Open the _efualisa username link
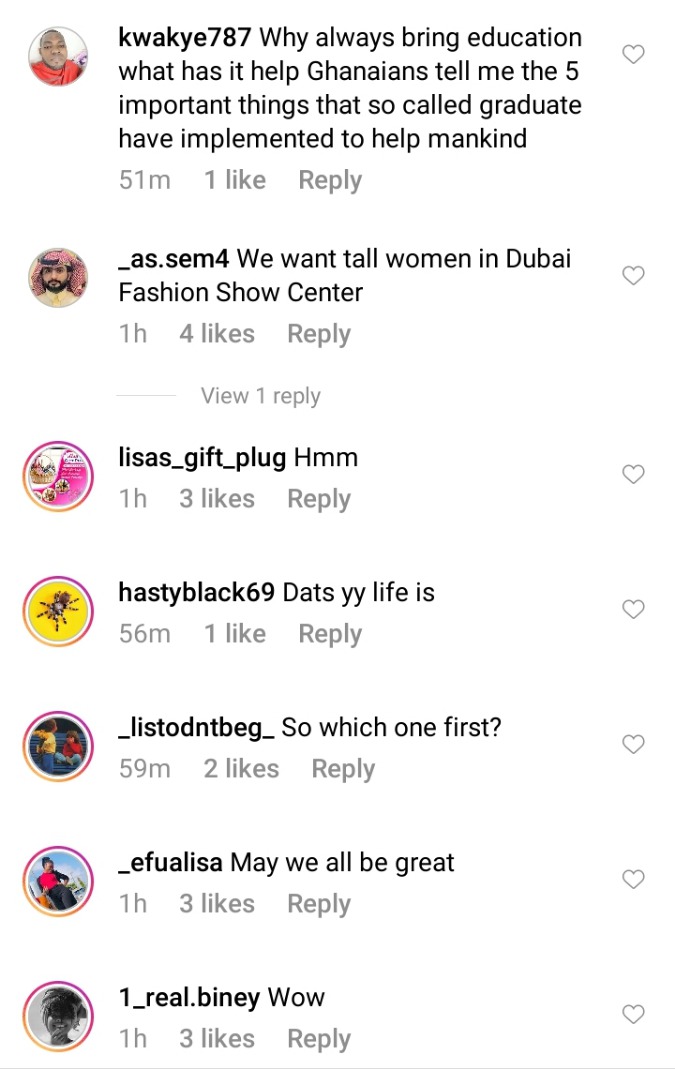The width and height of the screenshot is (675, 1072). (170, 863)
